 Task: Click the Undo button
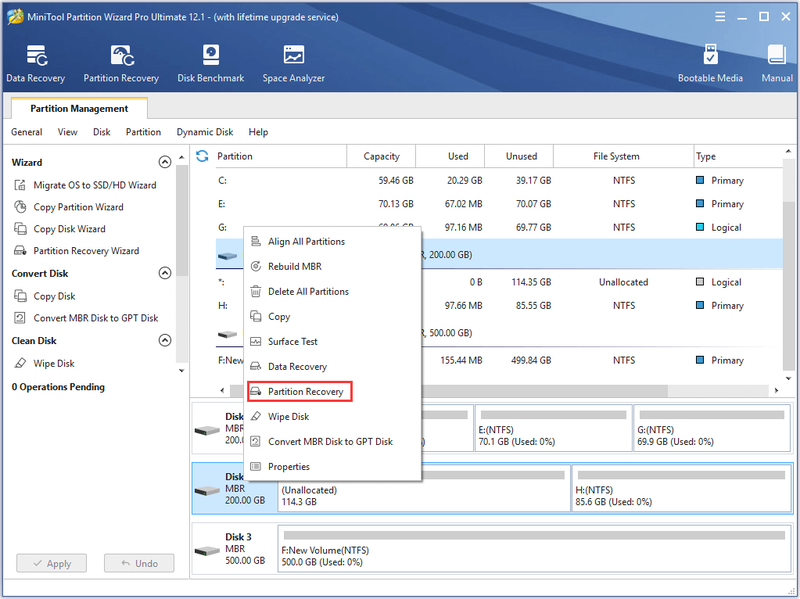tap(139, 563)
